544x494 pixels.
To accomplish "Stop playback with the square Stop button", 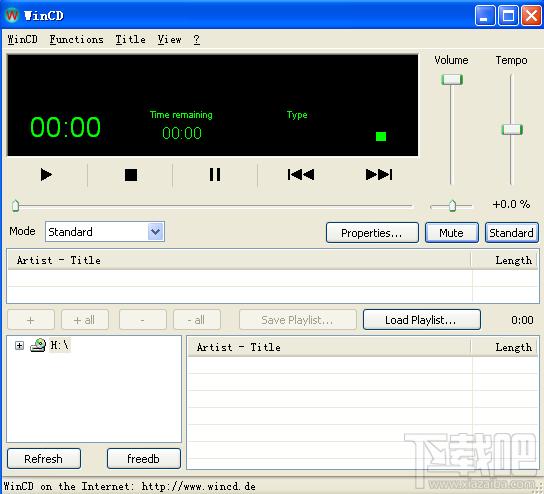I will (130, 175).
